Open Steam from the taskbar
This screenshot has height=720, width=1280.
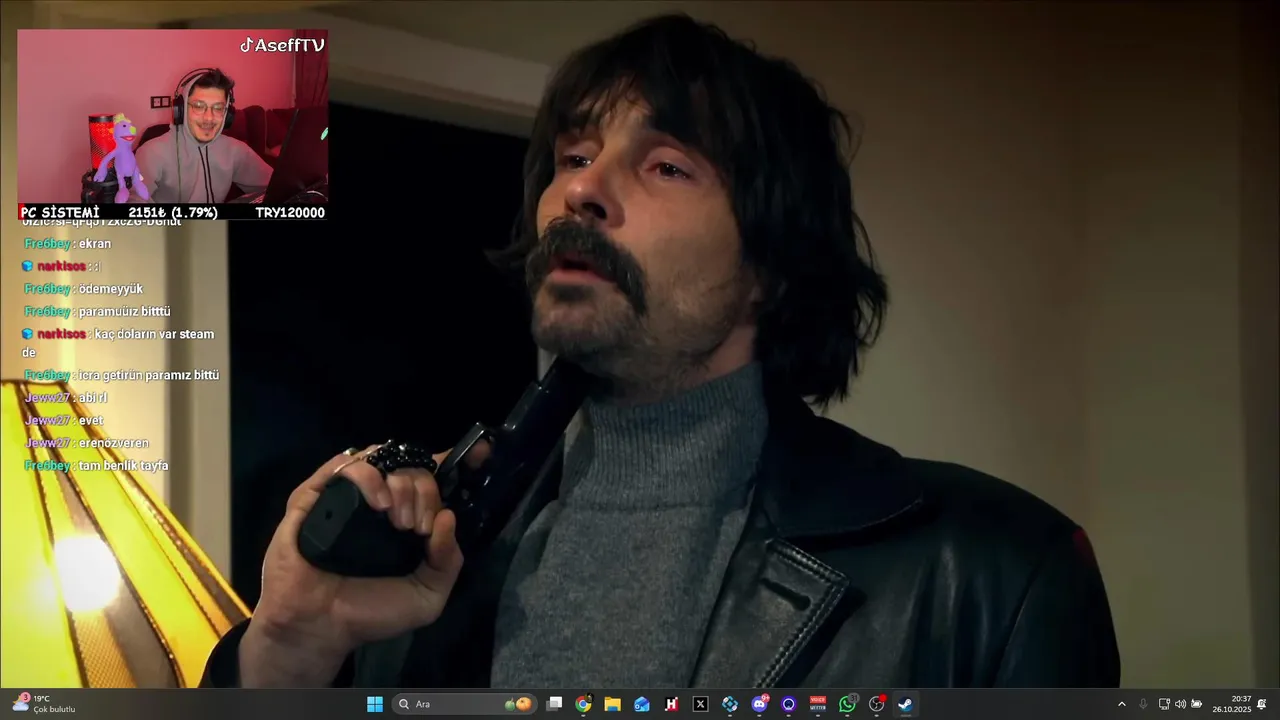tap(905, 704)
